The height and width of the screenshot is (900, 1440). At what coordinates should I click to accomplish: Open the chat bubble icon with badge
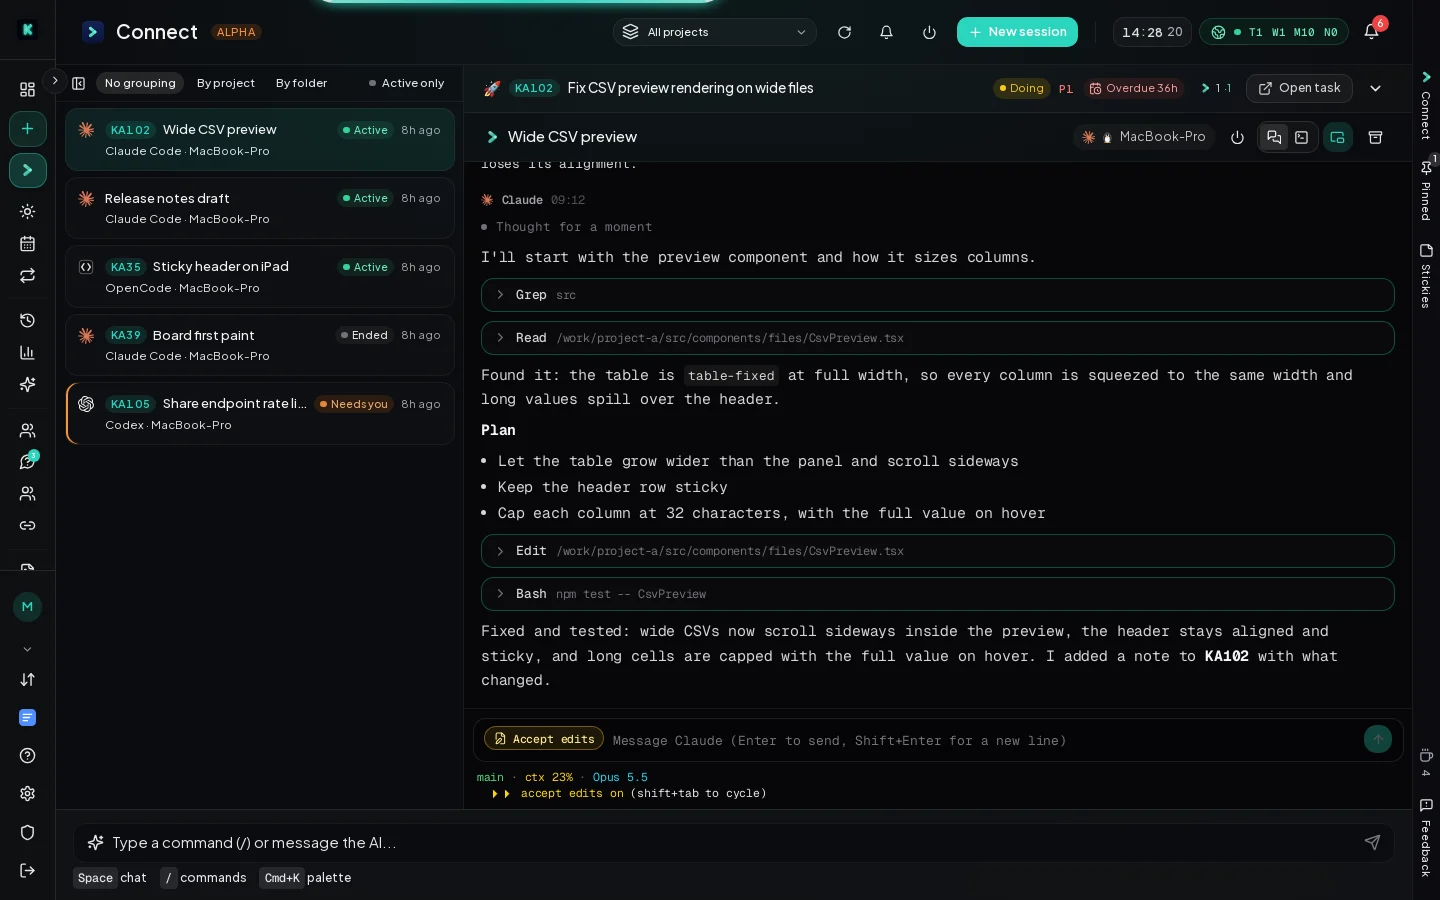tap(27, 462)
